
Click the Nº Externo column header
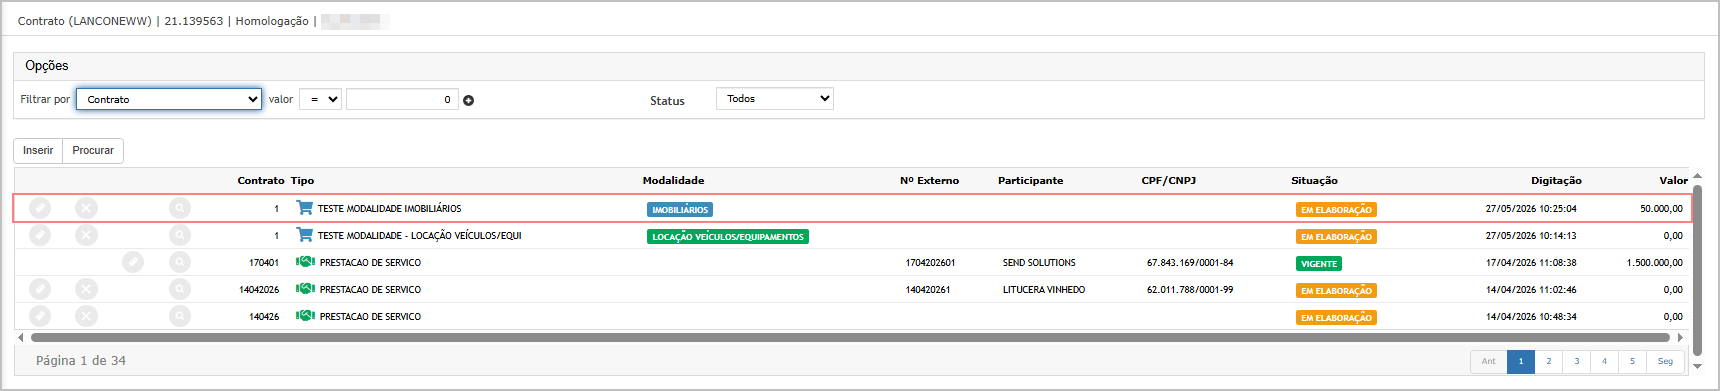929,181
